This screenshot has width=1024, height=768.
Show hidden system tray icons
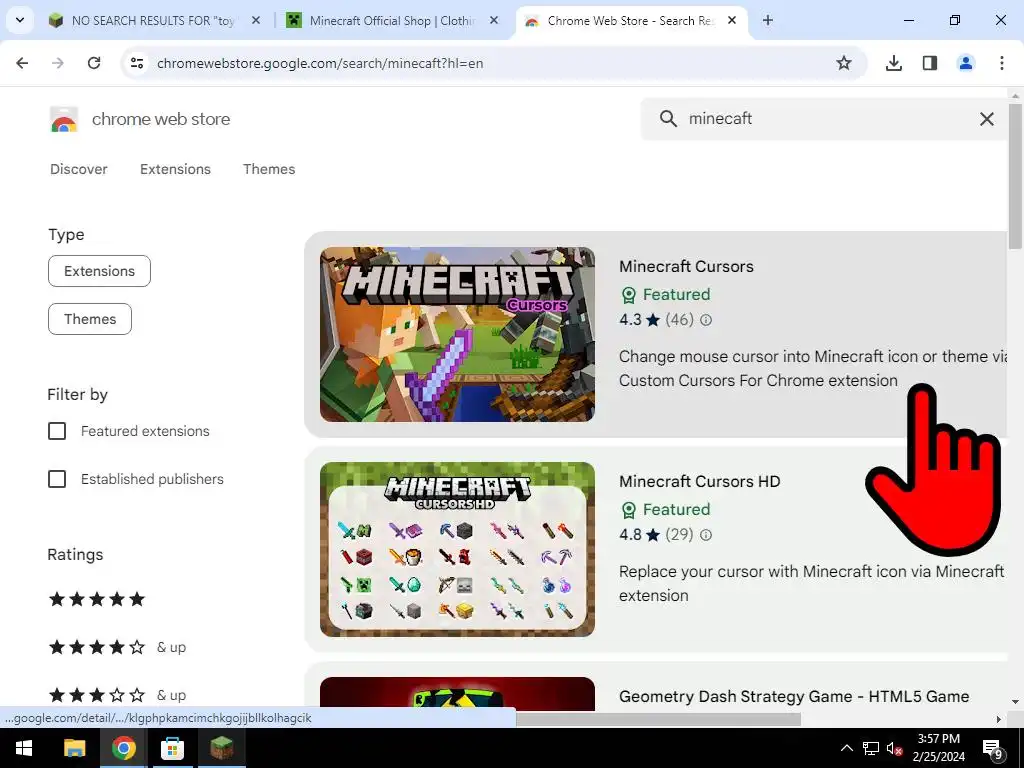click(846, 748)
